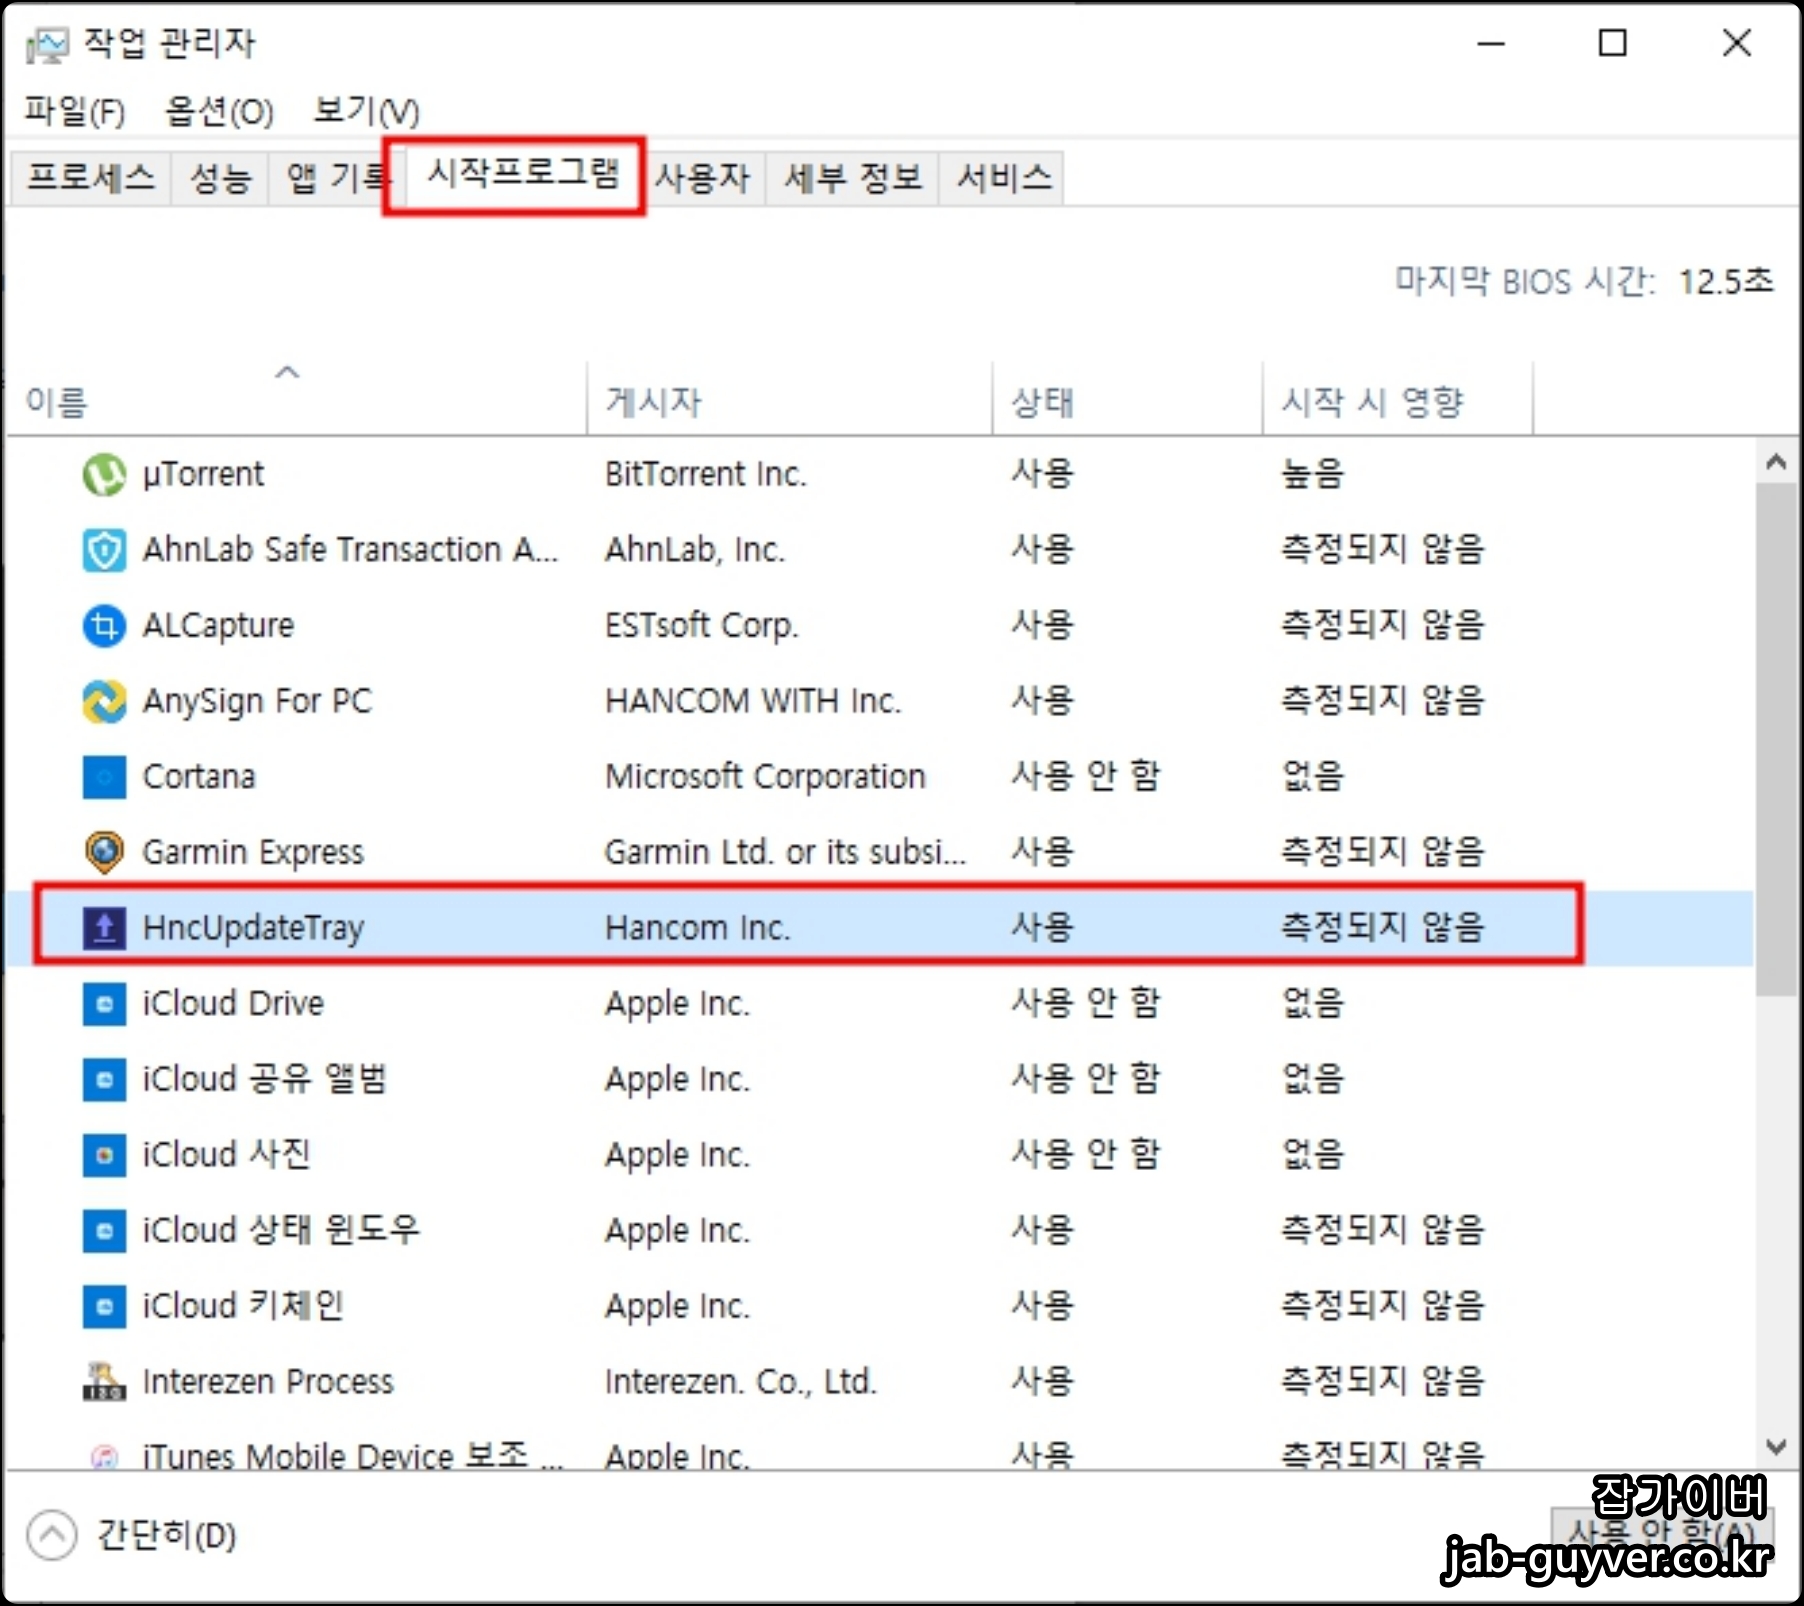Open the 옵션(O) menu
The image size is (1804, 1606).
(x=219, y=111)
